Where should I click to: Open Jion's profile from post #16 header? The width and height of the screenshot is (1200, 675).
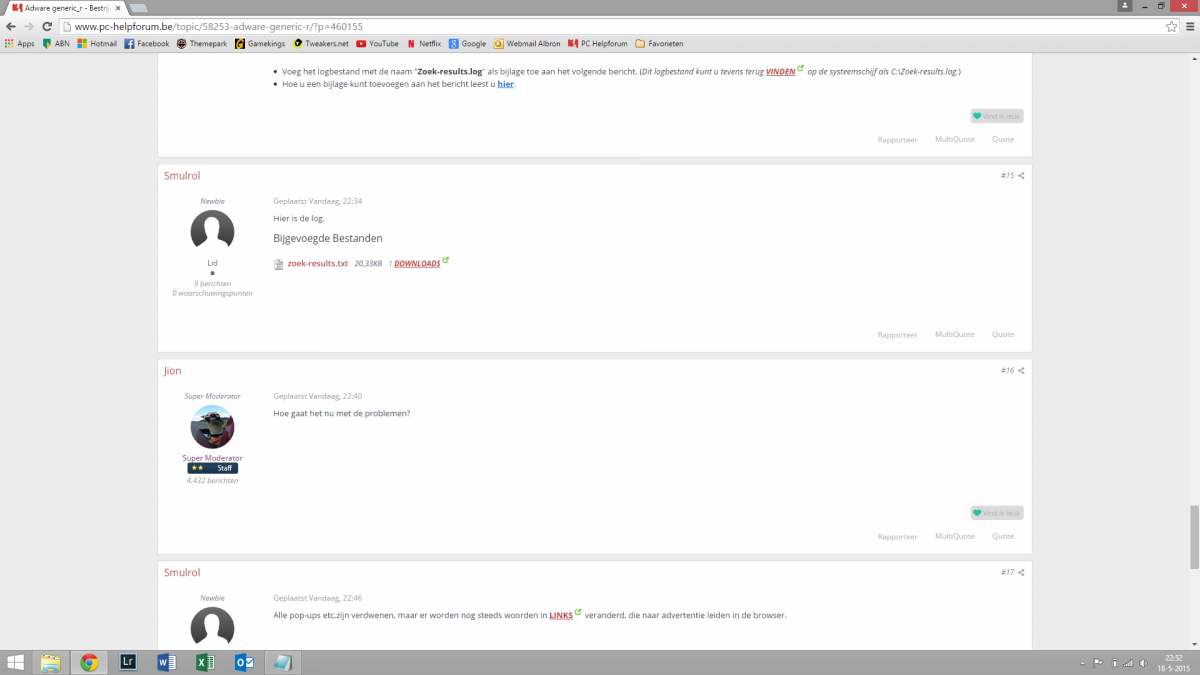coord(173,371)
